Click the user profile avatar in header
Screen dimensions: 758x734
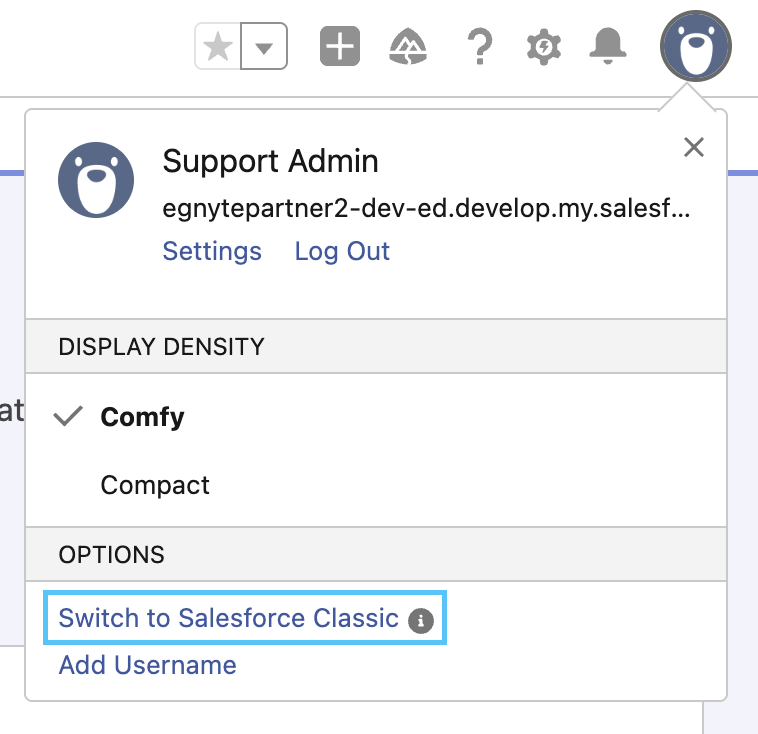[x=696, y=46]
